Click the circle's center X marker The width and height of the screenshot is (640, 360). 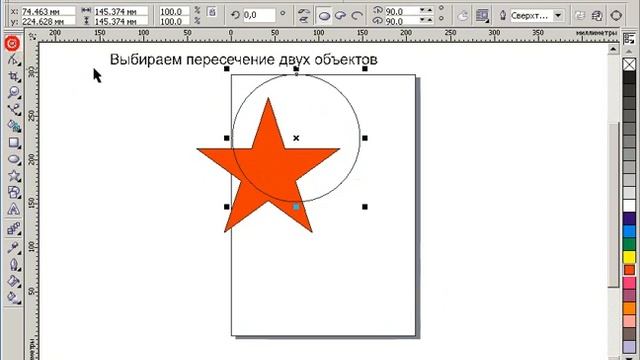[296, 138]
